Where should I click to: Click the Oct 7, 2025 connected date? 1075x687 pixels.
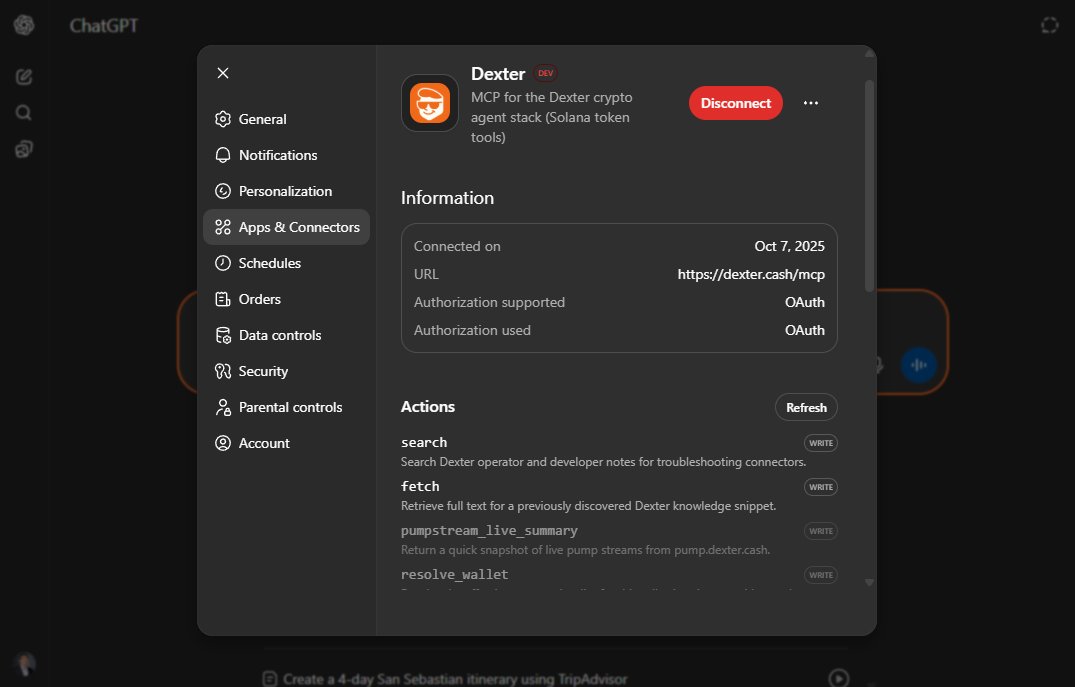pos(790,246)
